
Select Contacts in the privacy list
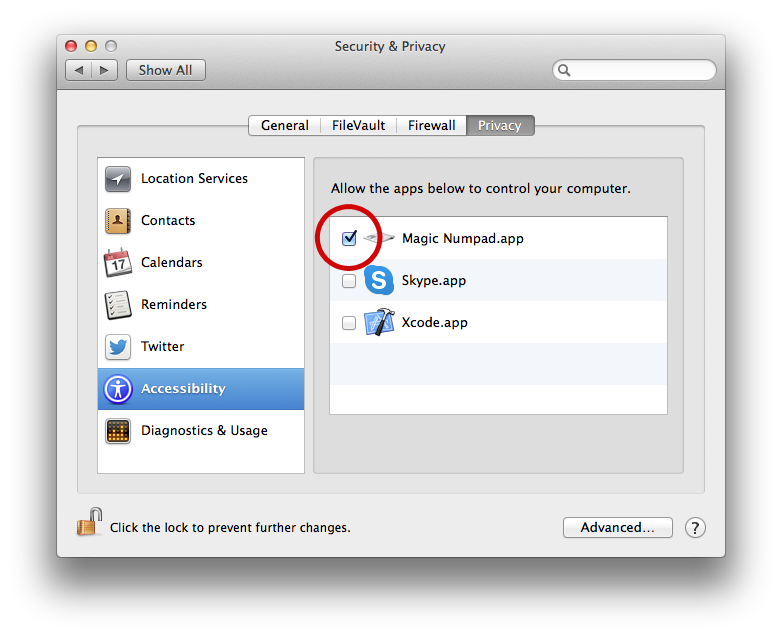pyautogui.click(x=201, y=220)
